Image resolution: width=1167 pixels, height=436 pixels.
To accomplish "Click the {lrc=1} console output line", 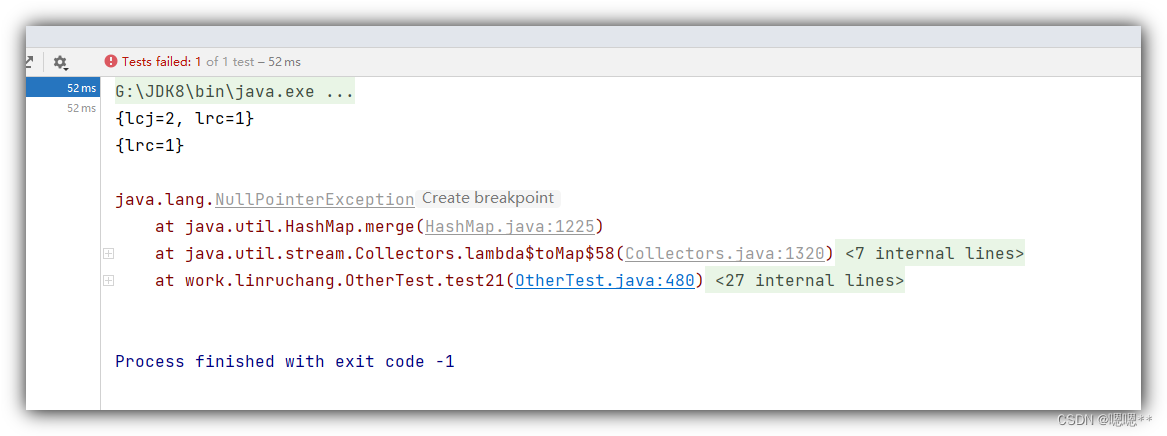I will 150,146.
